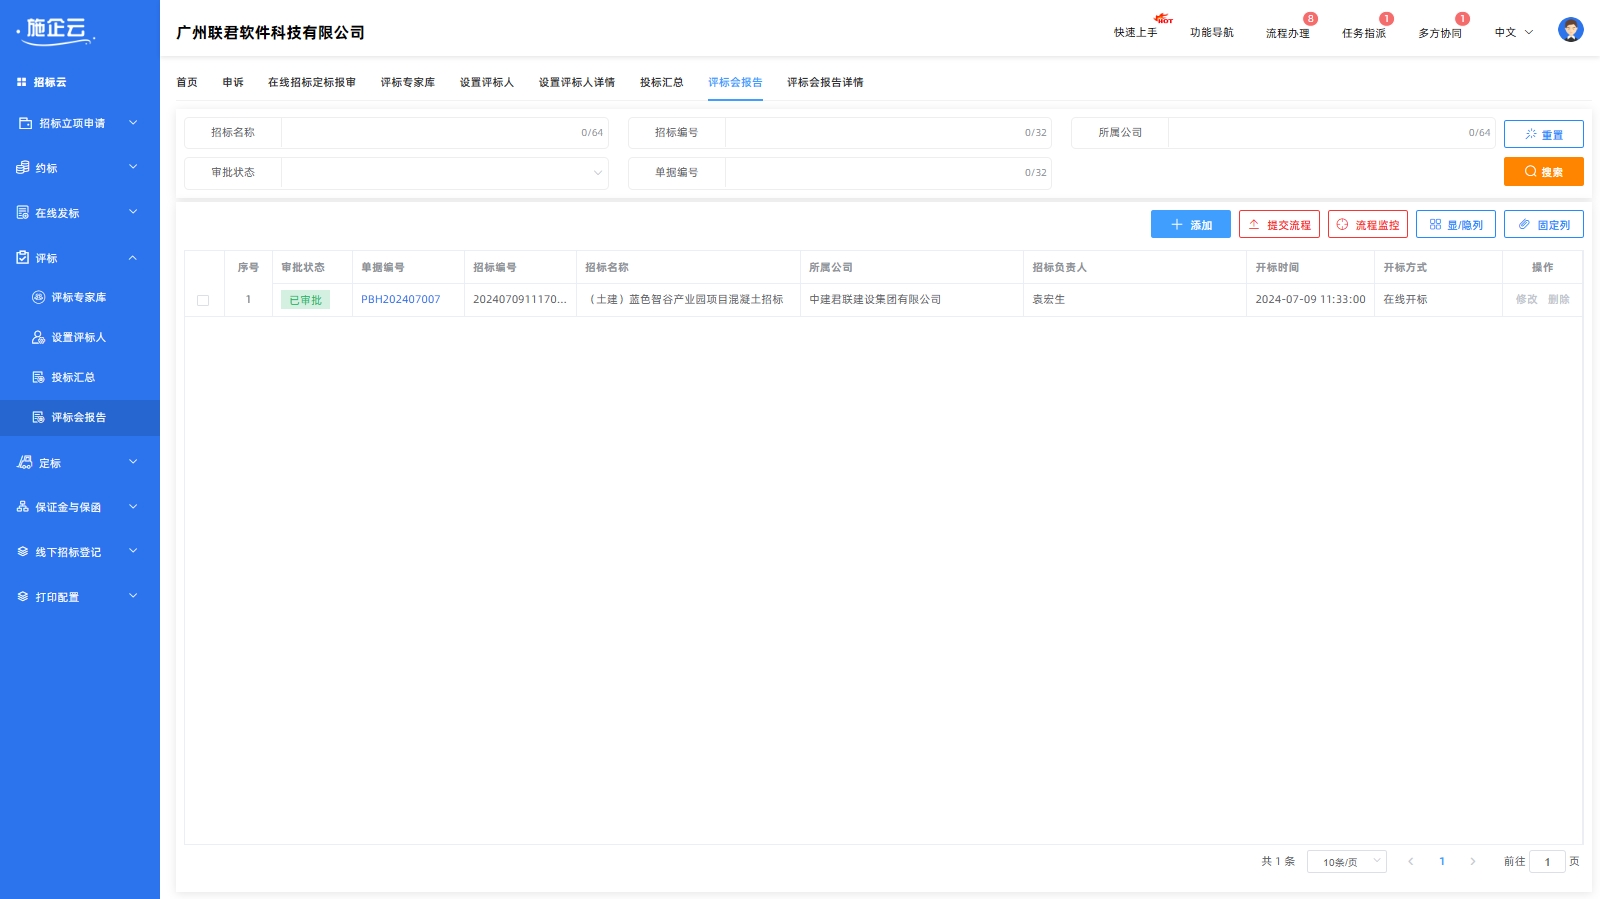Switch to the 设置评标人 tab

click(x=487, y=82)
